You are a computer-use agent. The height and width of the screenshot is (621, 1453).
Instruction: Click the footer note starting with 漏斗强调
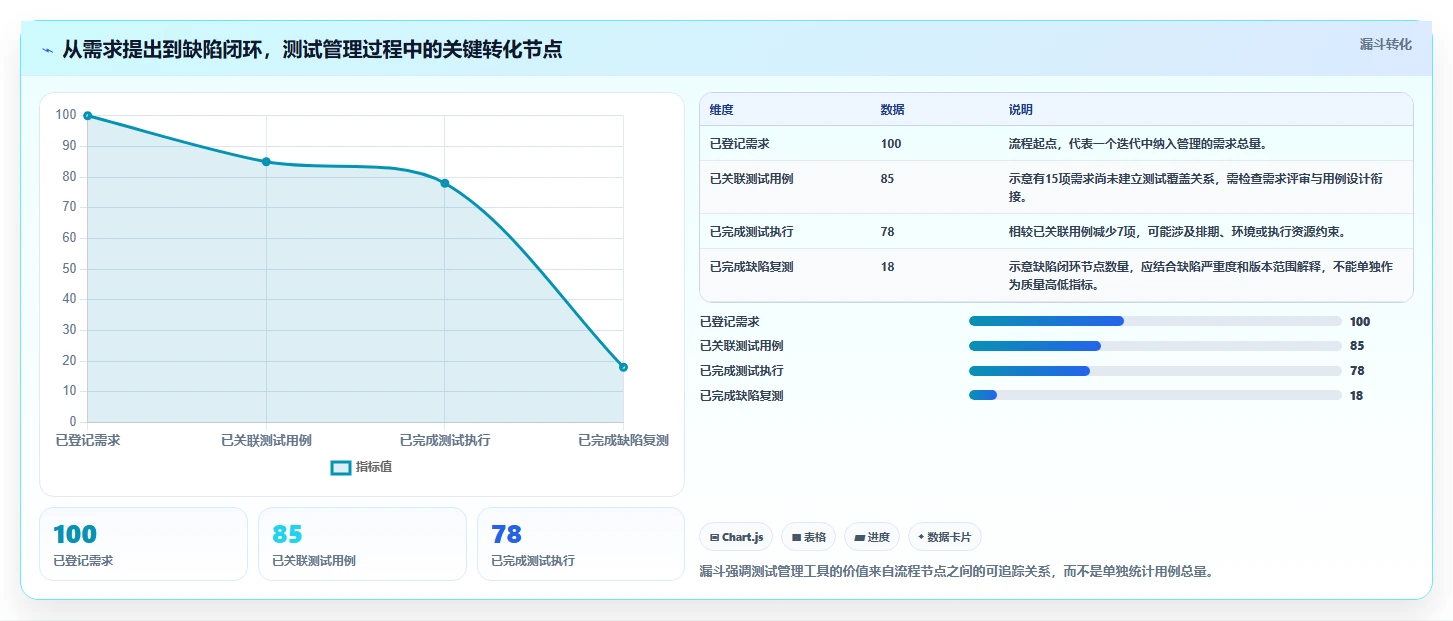(956, 572)
